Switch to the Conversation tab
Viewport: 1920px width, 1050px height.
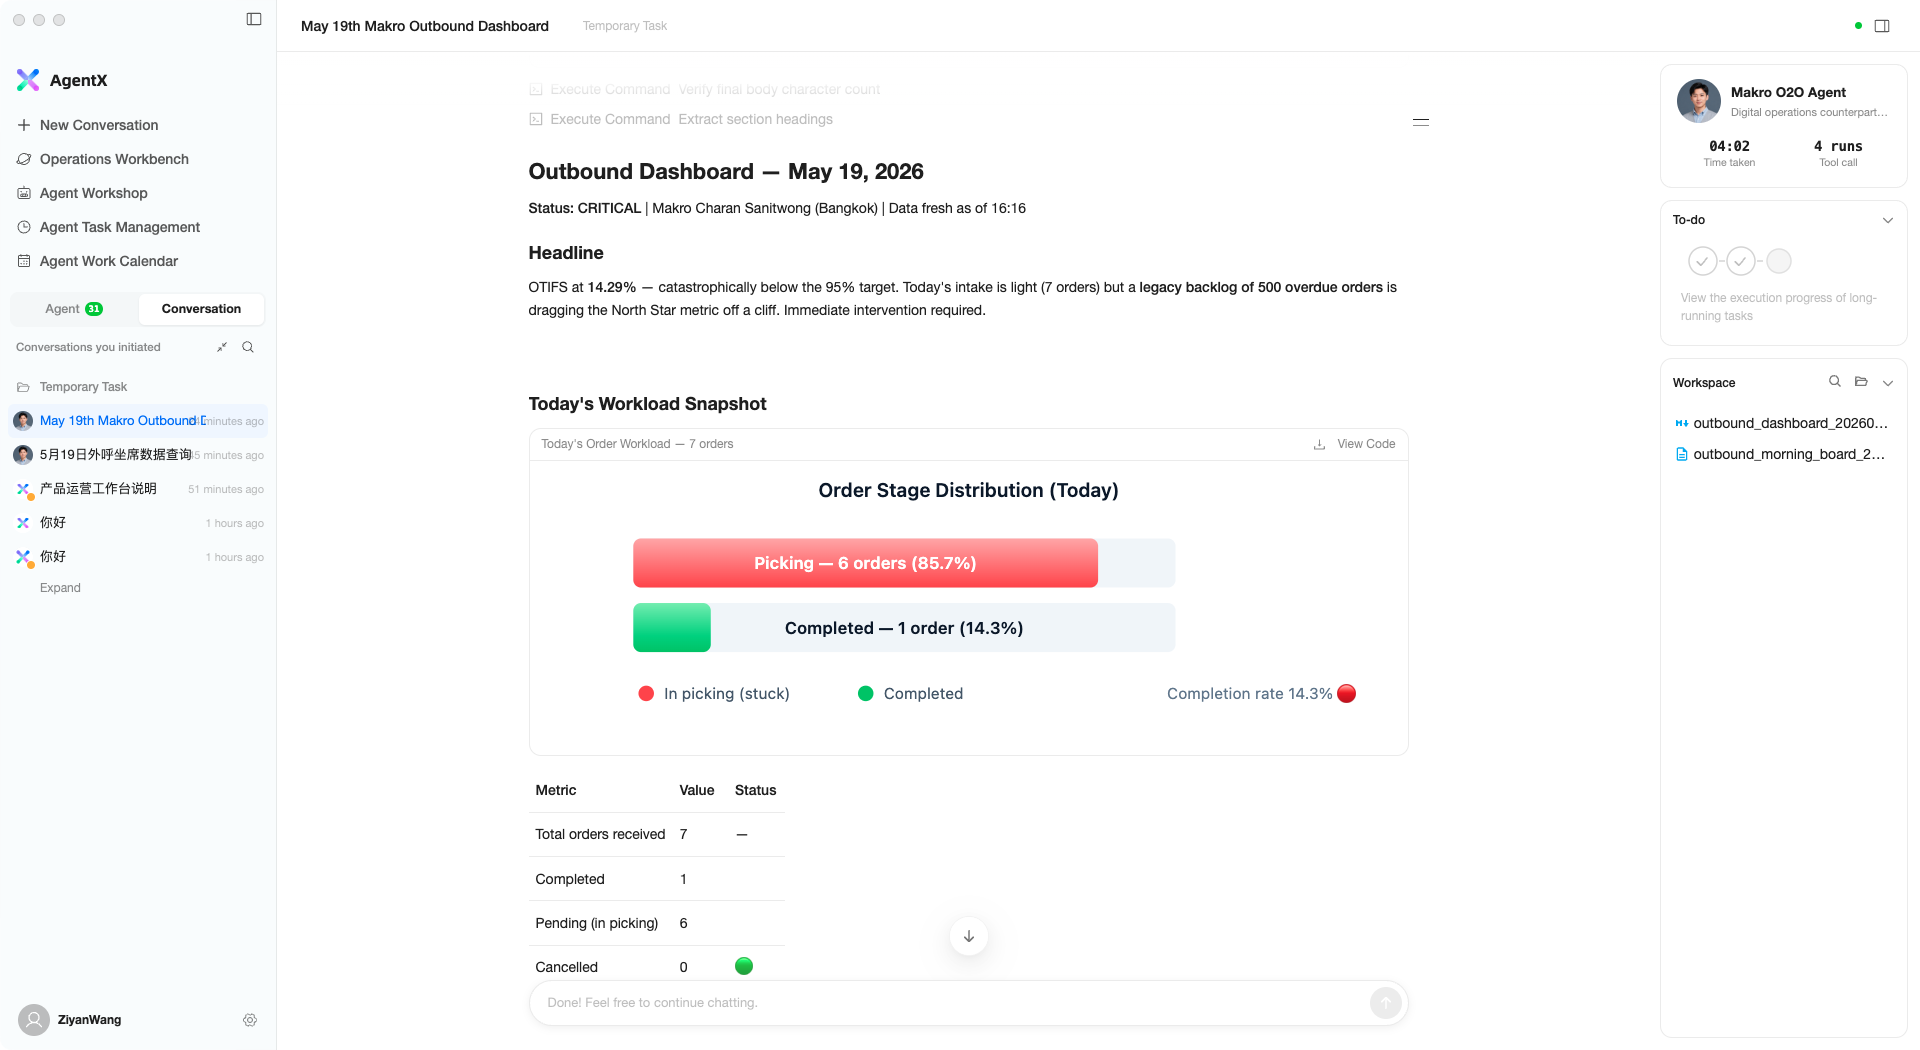pyautogui.click(x=201, y=309)
